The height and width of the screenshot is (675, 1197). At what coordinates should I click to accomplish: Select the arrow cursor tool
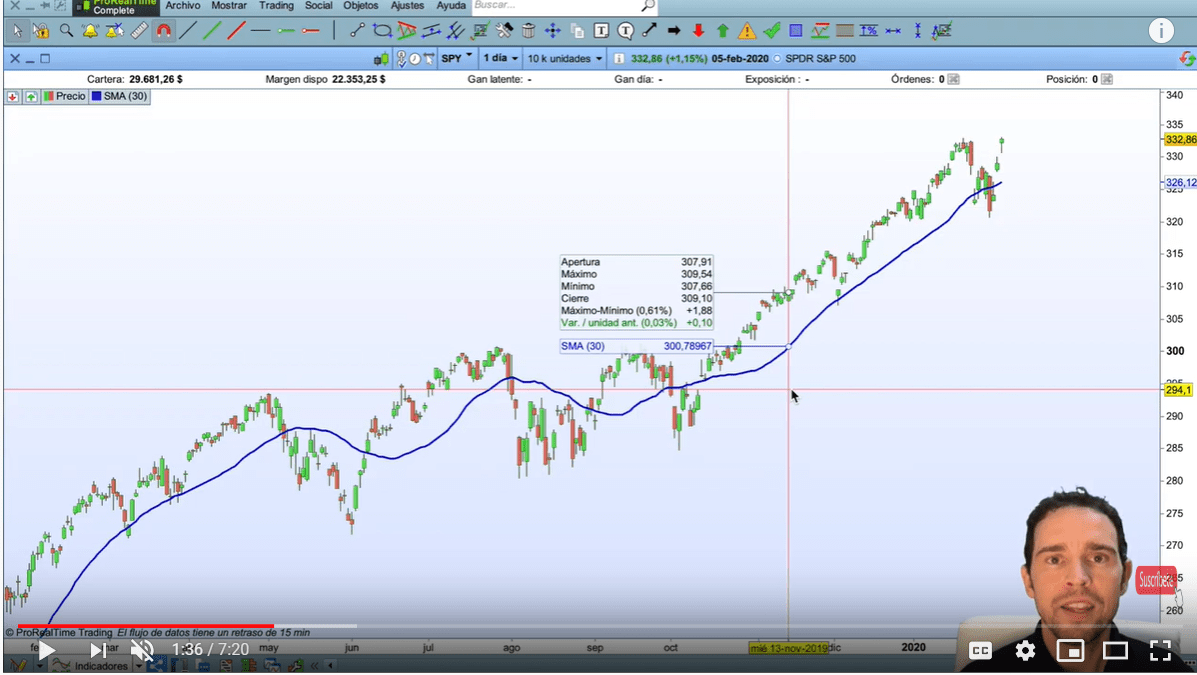[17, 31]
